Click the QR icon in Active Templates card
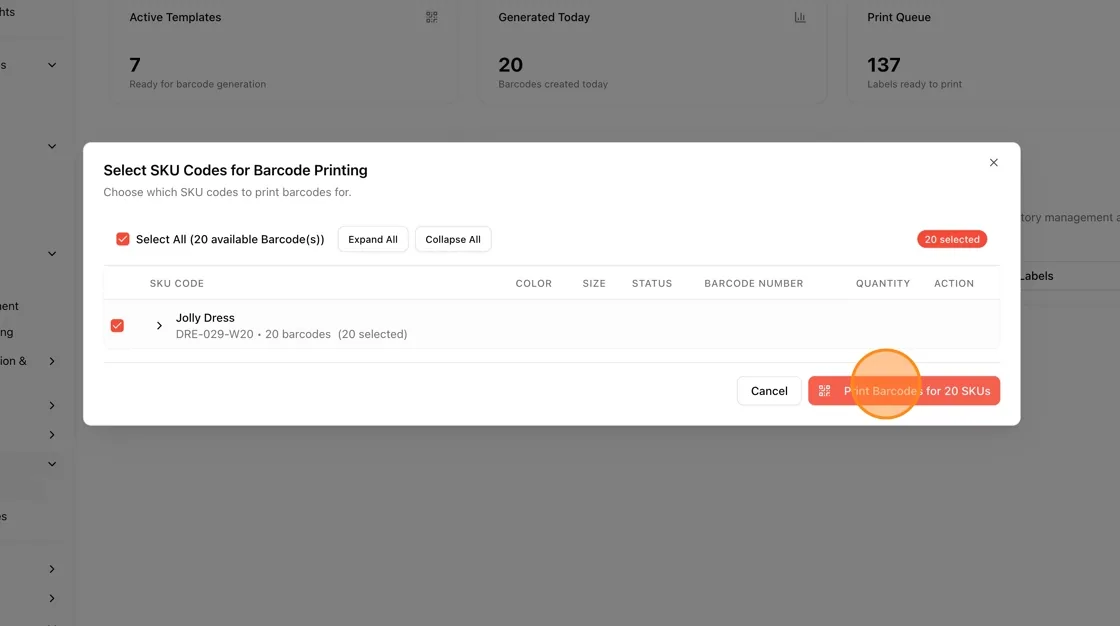1120x626 pixels. 431,17
